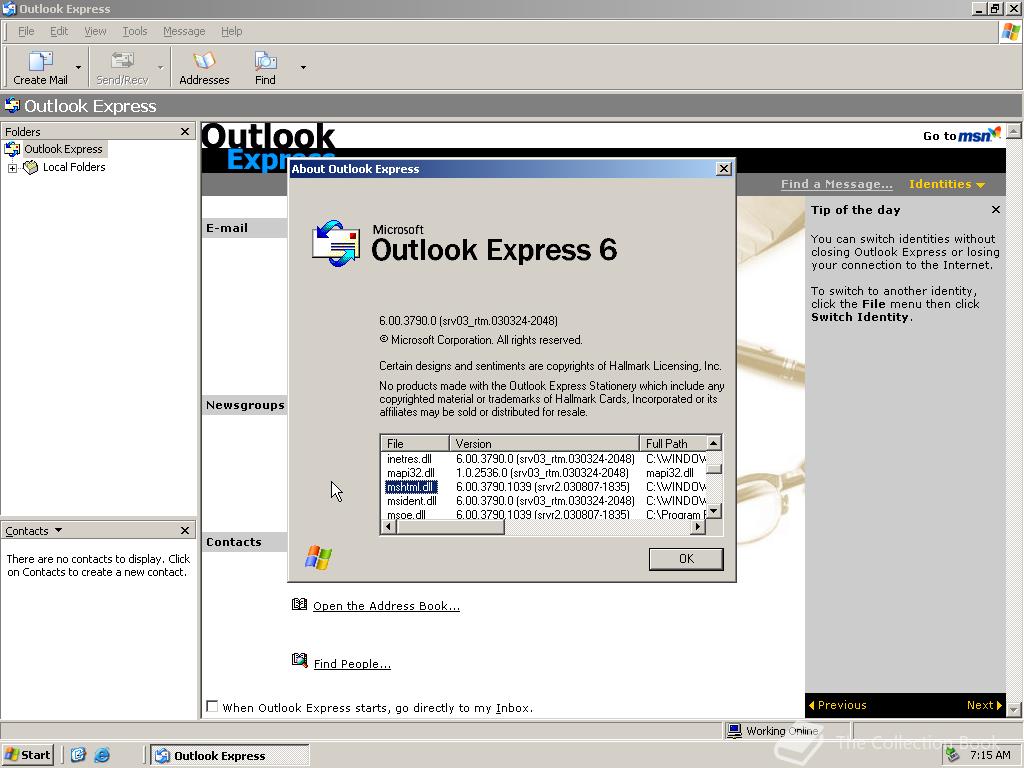Click the Address Book icon

[x=299, y=604]
